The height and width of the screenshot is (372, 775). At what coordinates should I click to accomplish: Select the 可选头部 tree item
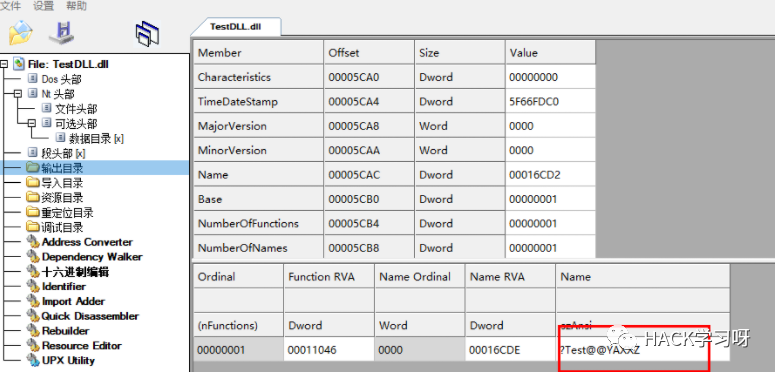76,124
